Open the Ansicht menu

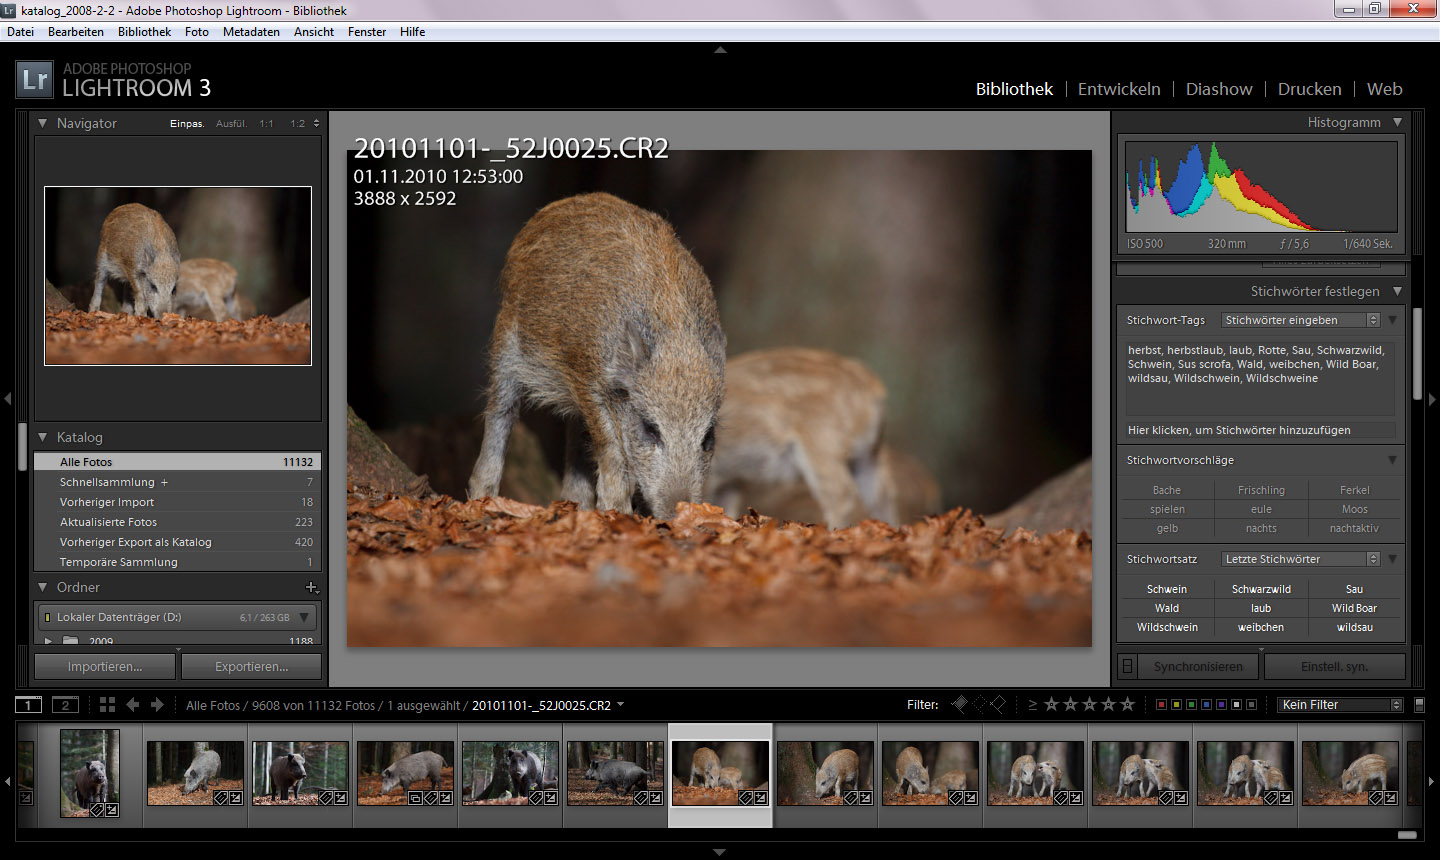click(x=314, y=32)
